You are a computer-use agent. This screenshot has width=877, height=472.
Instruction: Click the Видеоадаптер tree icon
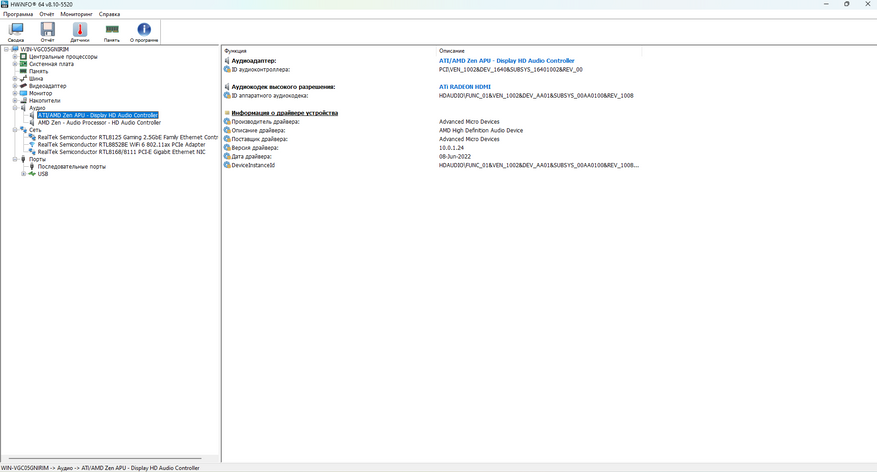pos(23,86)
